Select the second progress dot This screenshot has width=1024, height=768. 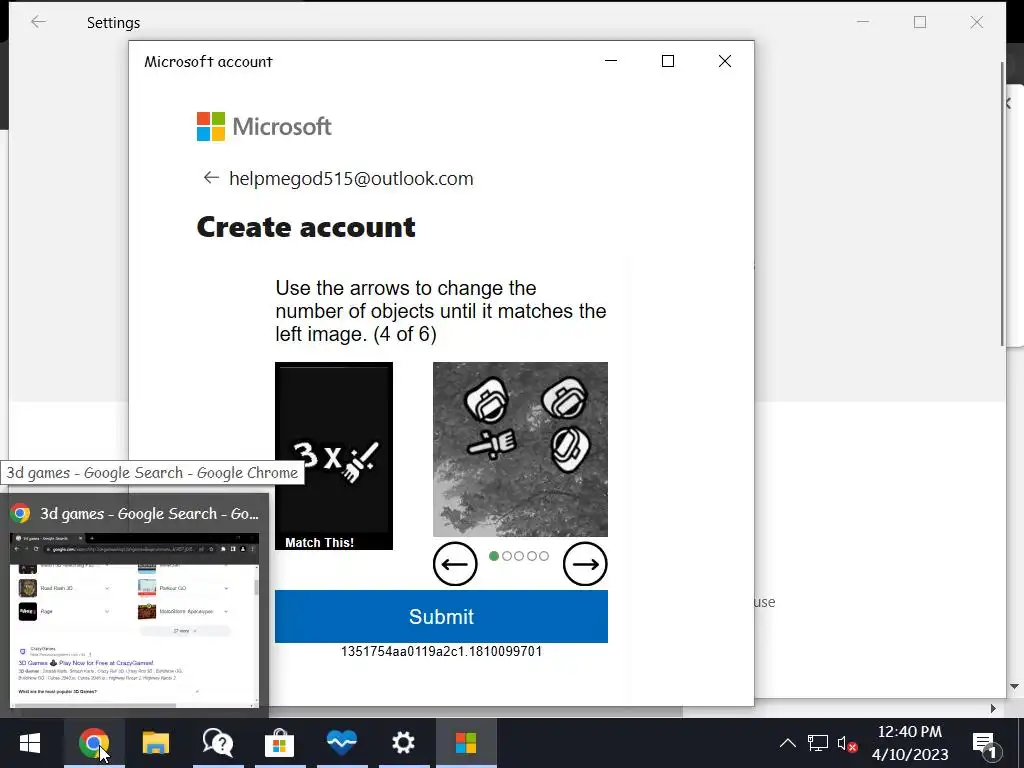(x=507, y=556)
